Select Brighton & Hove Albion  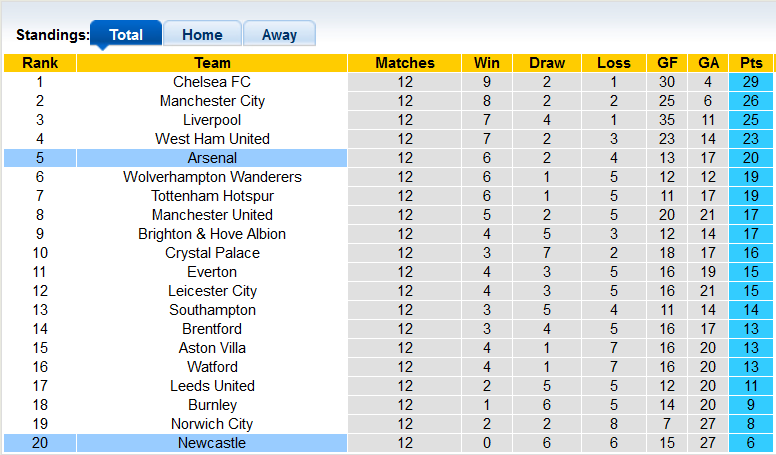[x=212, y=234]
